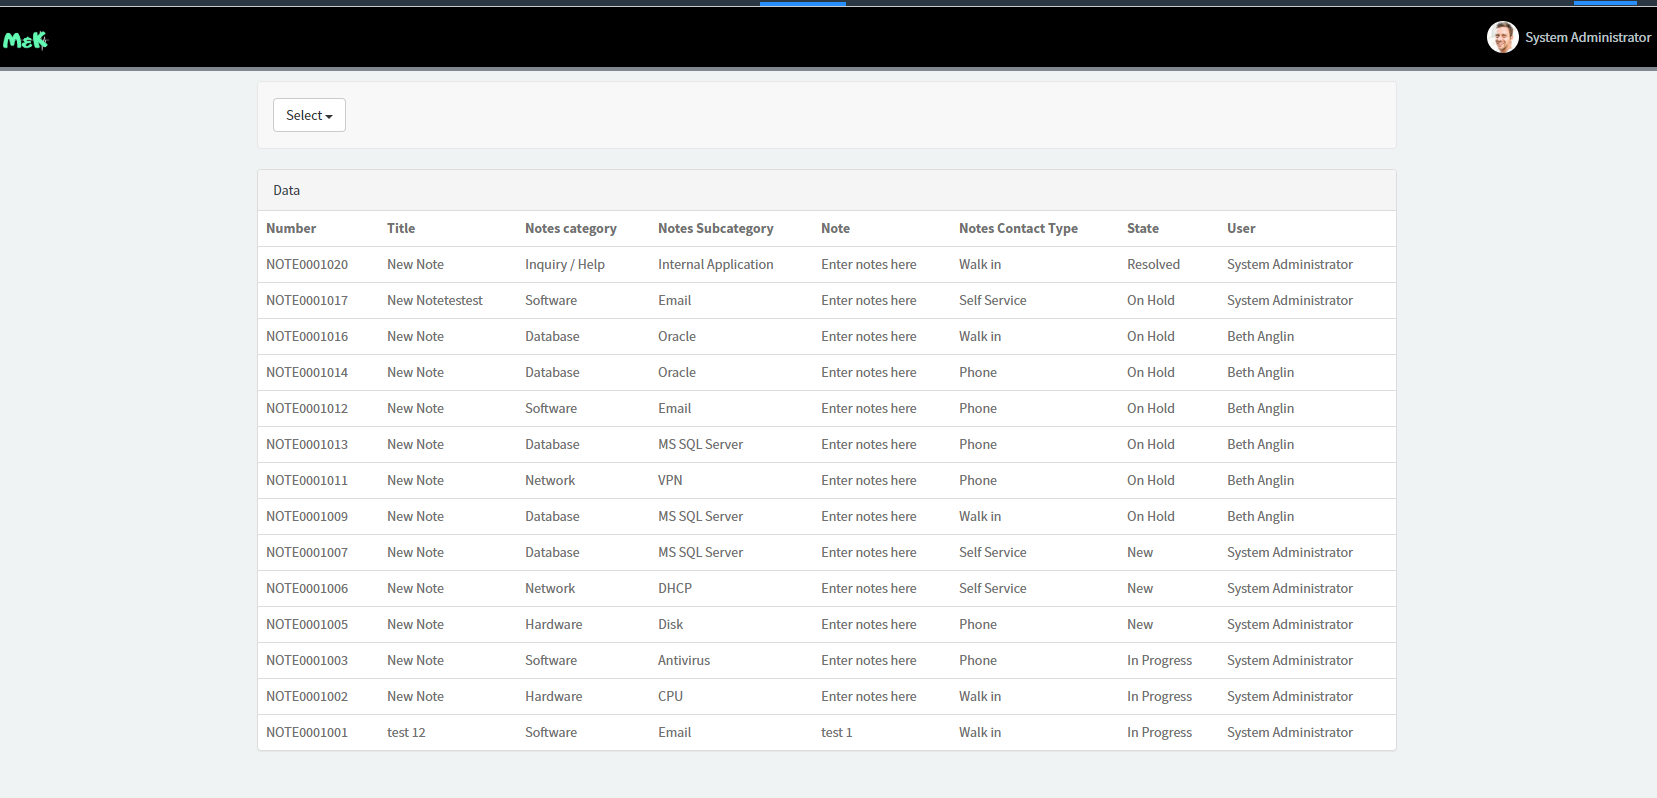Click the Notes category column header
Viewport: 1657px width, 798px height.
tap(571, 228)
